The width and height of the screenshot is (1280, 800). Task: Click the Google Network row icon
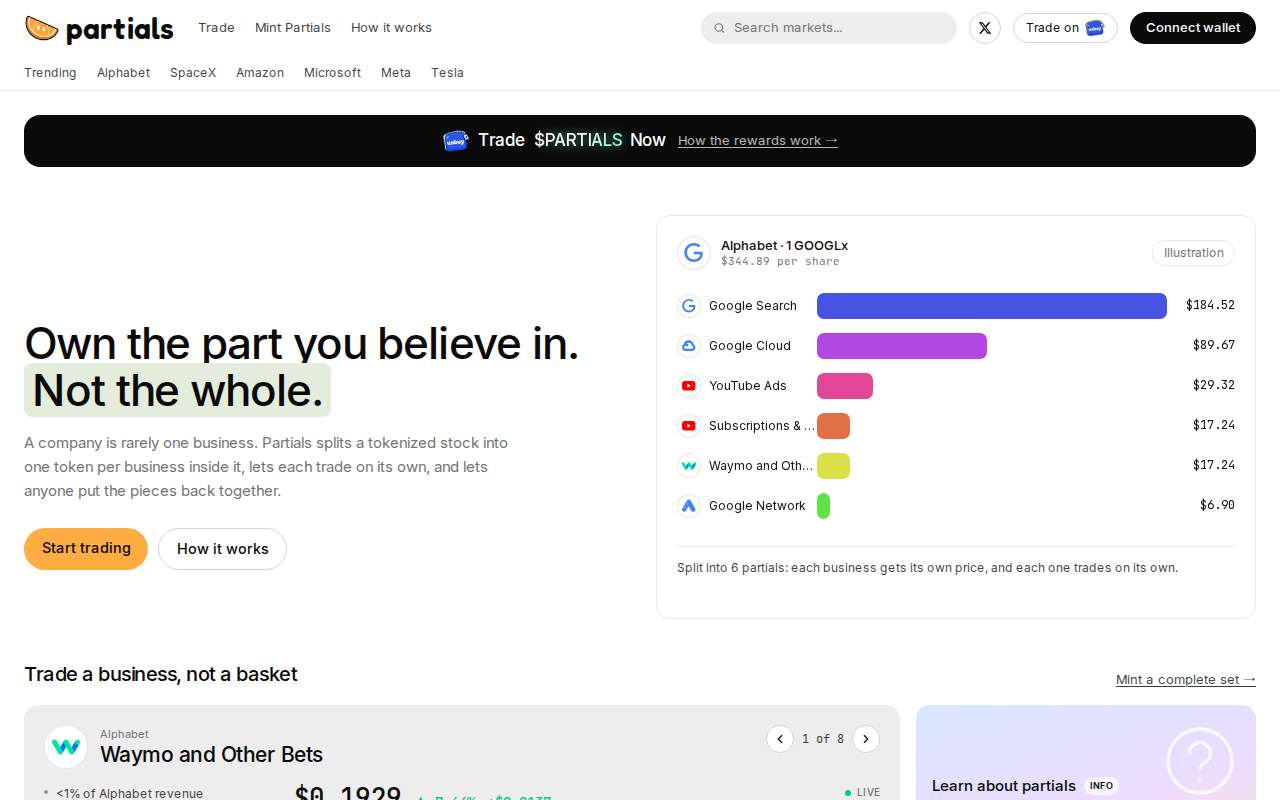click(689, 506)
